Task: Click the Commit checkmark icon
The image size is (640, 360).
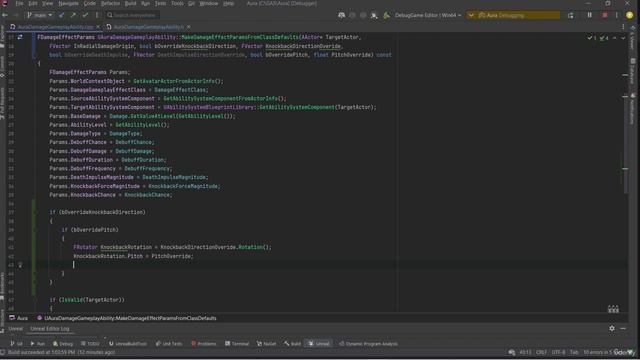Action: 85,15
